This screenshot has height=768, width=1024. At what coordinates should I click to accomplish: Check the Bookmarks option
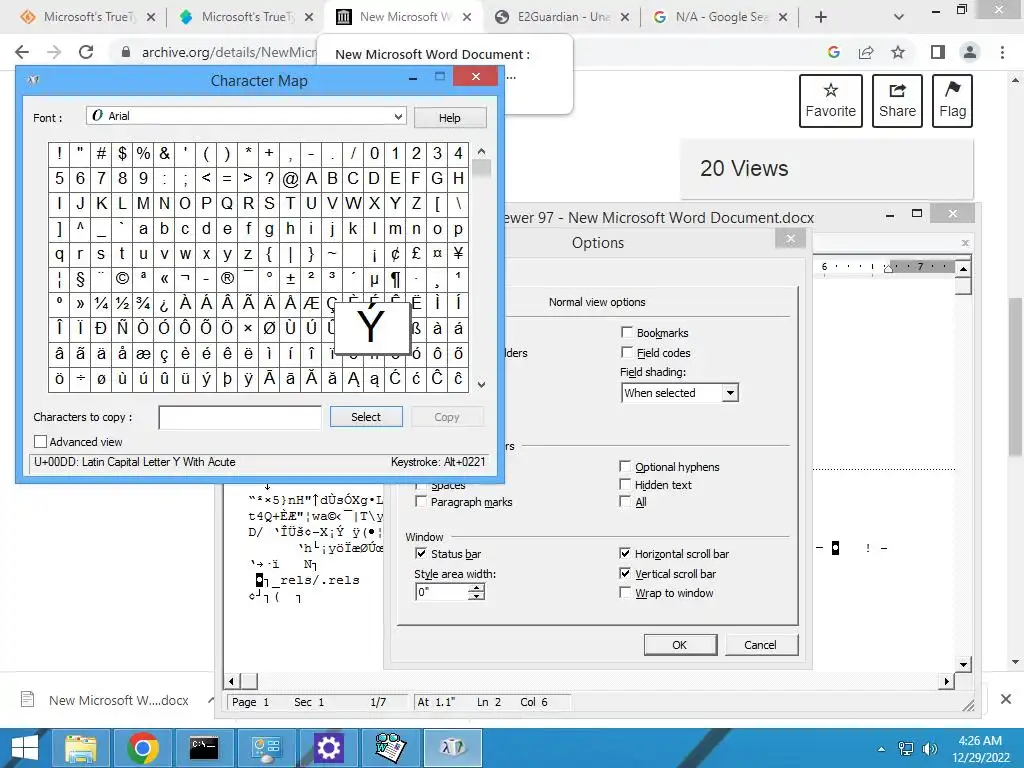tap(627, 332)
